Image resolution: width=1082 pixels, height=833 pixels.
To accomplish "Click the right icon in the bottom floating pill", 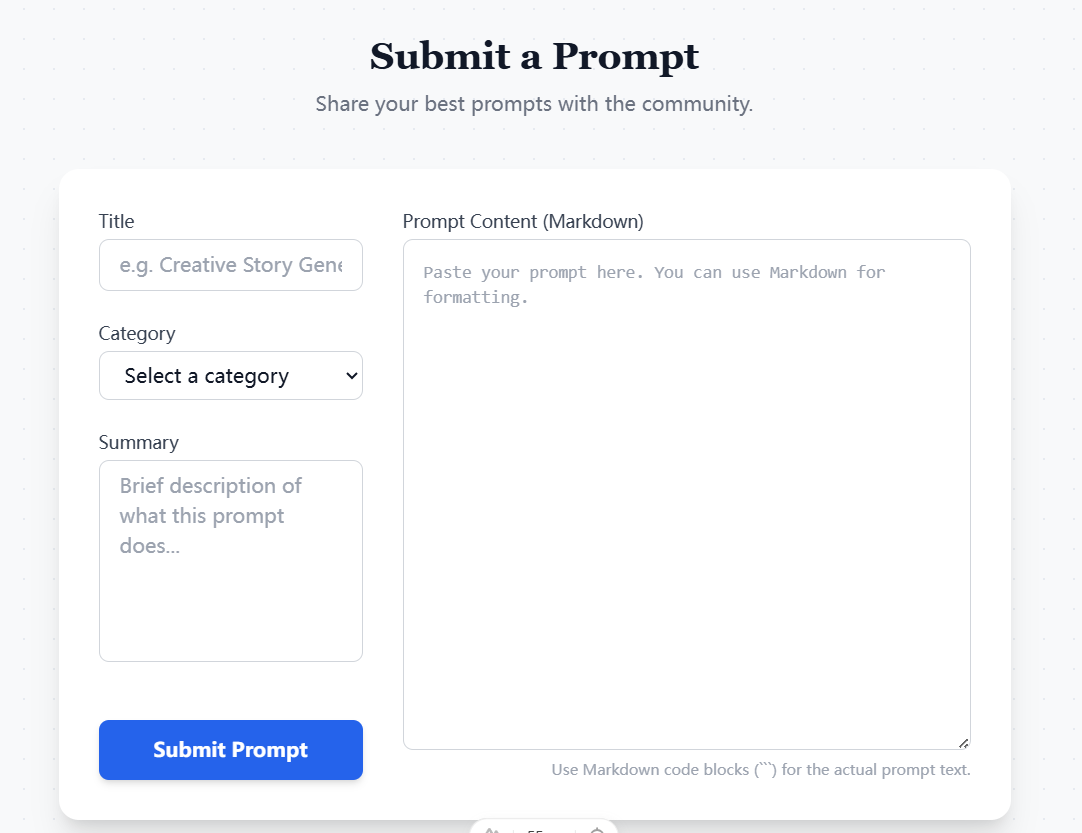I will click(x=597, y=829).
